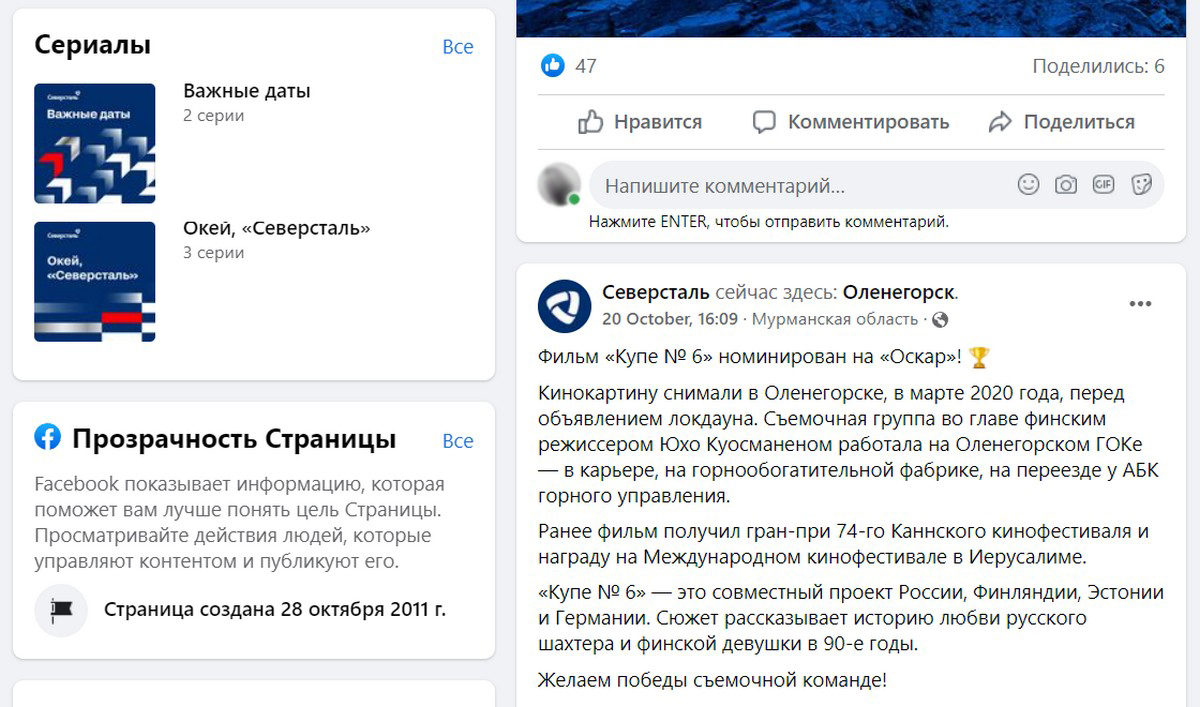View the 47 reactions count
The image size is (1200, 707).
pyautogui.click(x=586, y=67)
